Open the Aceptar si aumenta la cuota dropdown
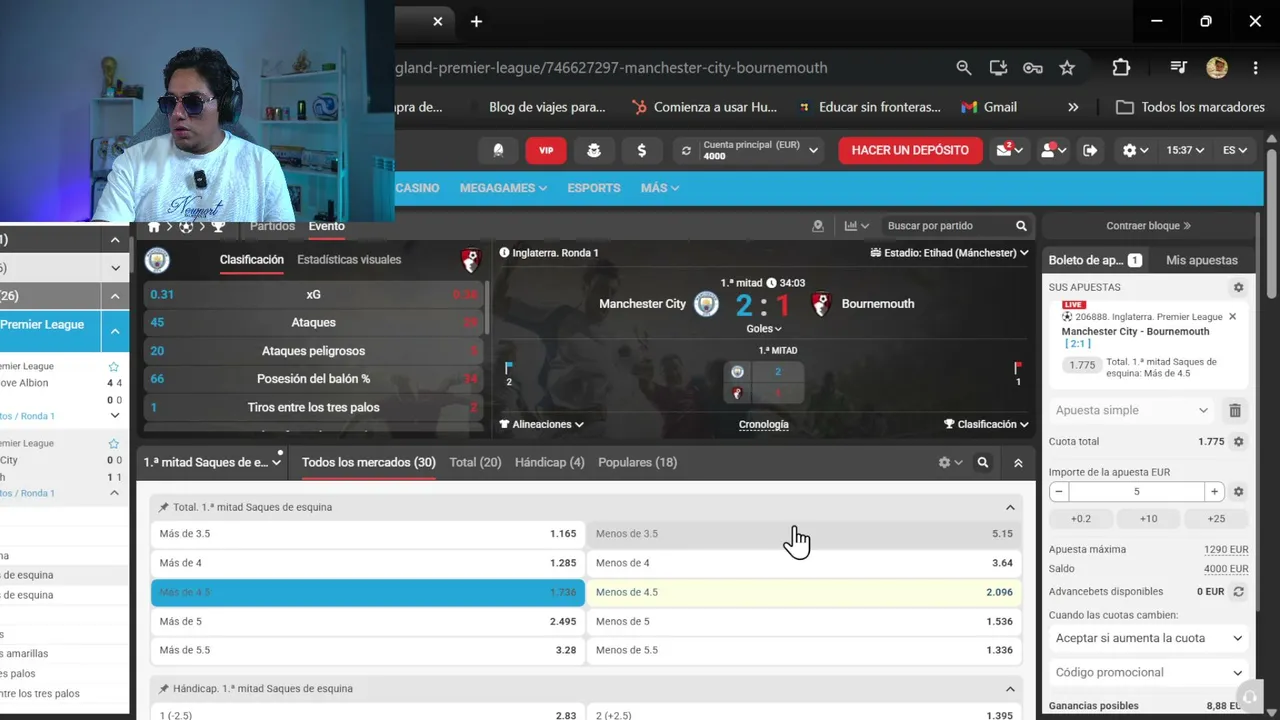Screen dimensions: 1280x720 click(1149, 638)
